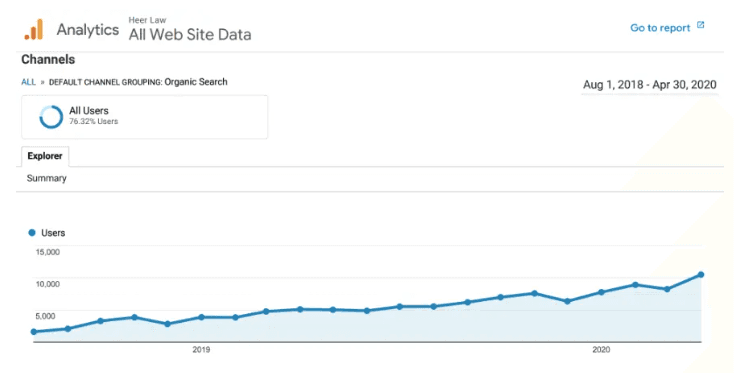Viewport: 734px width, 373px height.
Task: Click the Organic Search breadcrumb text
Action: click(196, 81)
